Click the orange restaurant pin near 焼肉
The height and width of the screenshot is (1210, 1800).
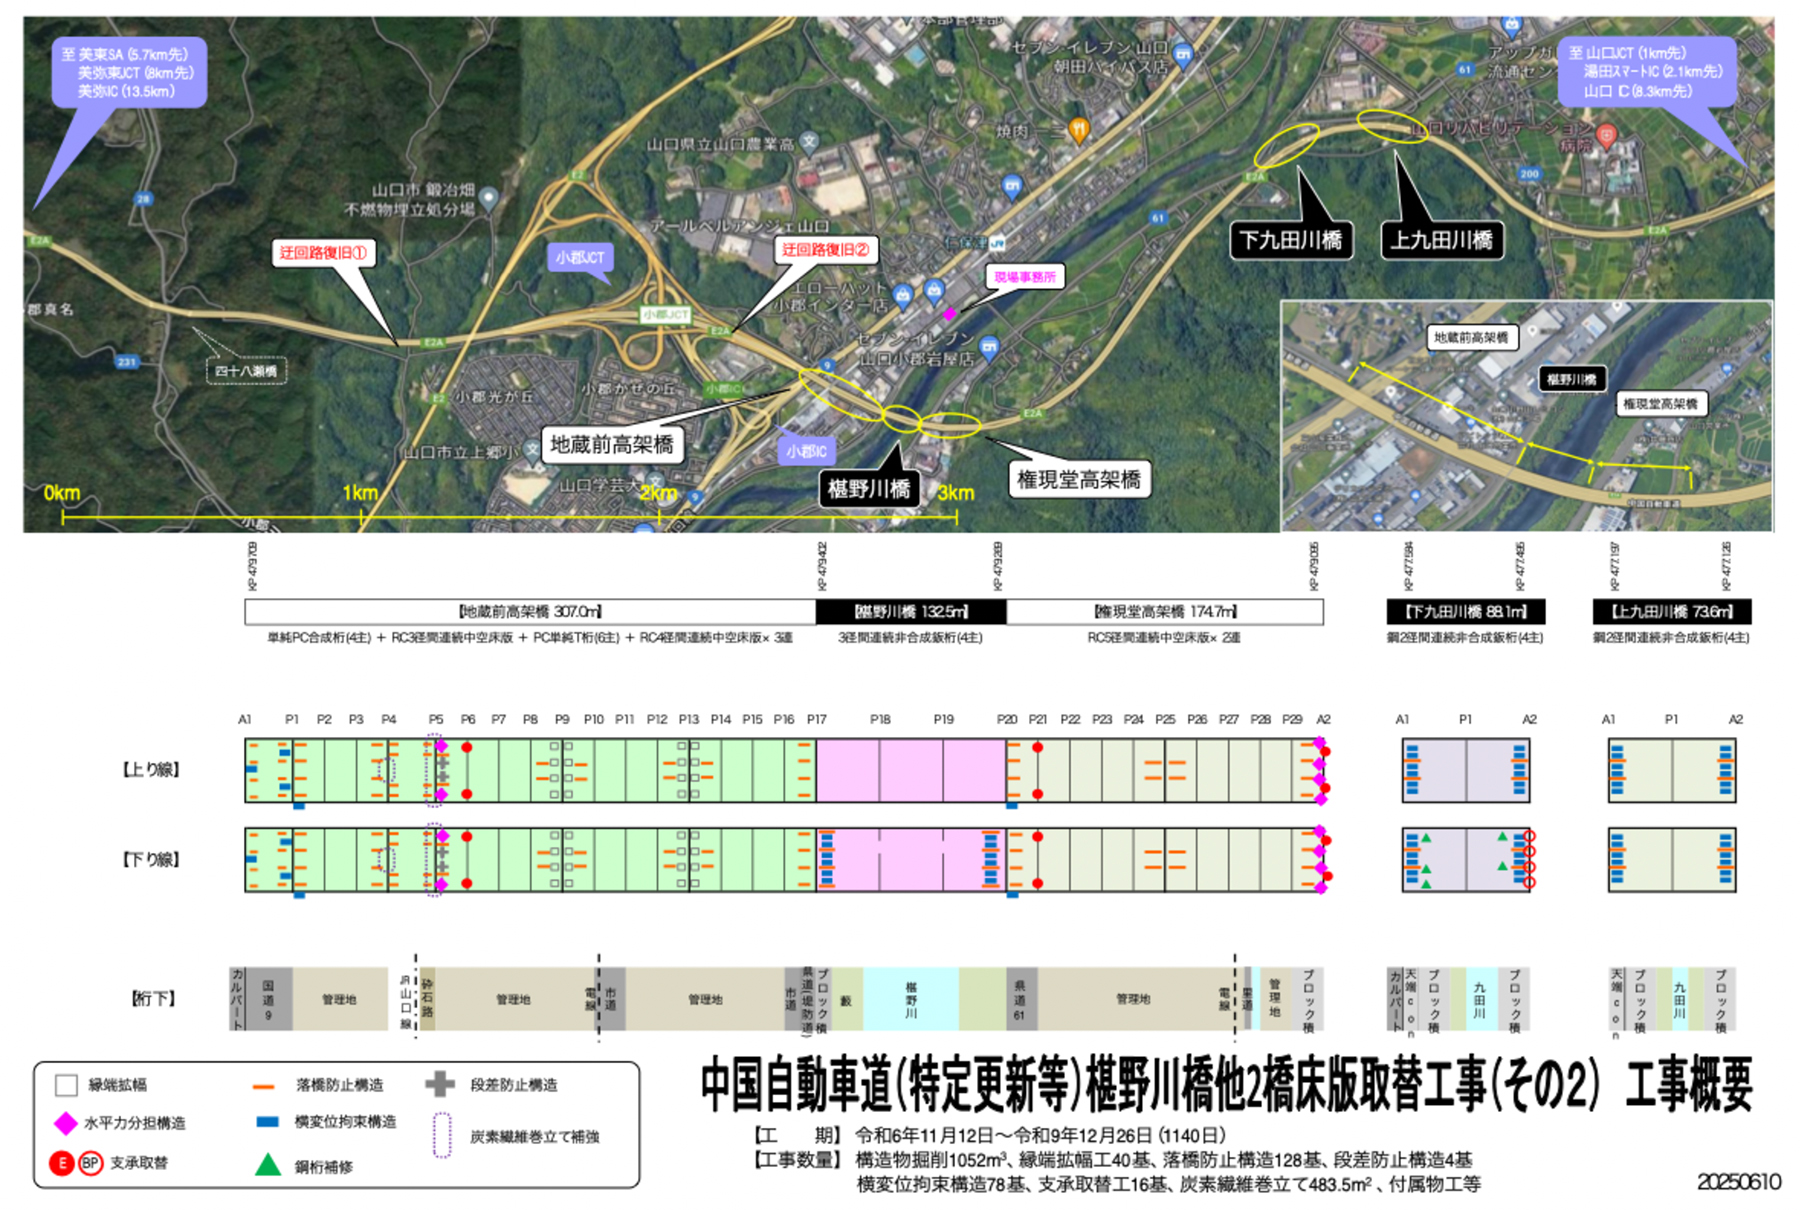1078,129
